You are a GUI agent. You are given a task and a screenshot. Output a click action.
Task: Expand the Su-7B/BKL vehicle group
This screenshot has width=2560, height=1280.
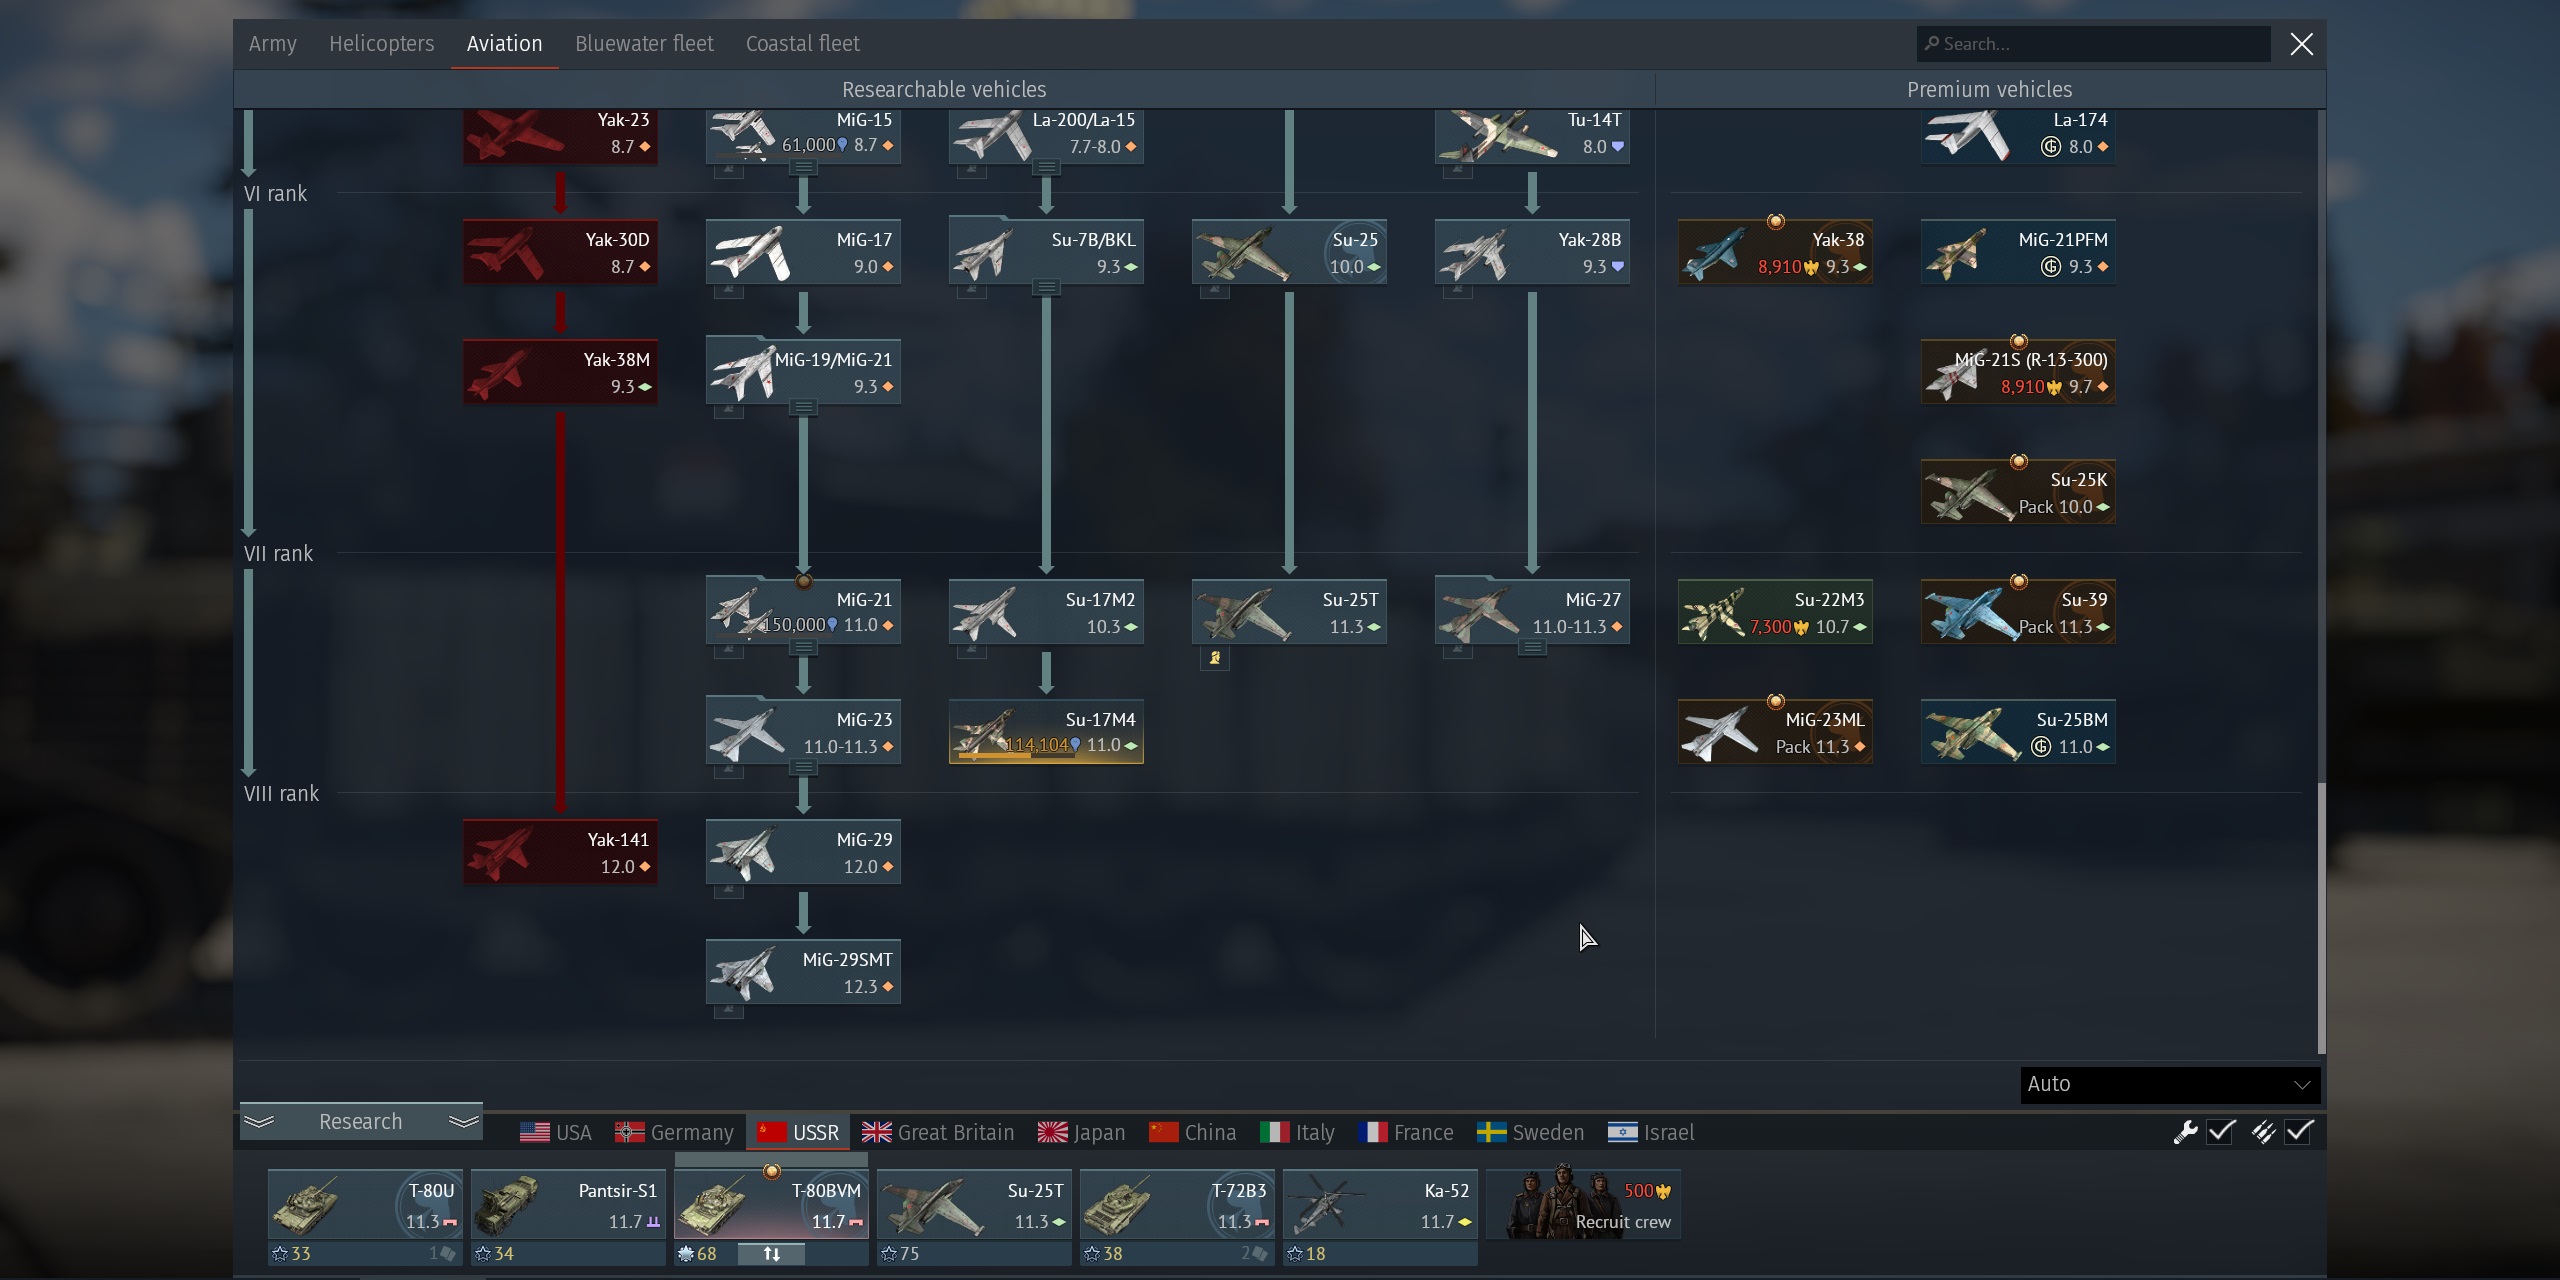[x=1046, y=288]
